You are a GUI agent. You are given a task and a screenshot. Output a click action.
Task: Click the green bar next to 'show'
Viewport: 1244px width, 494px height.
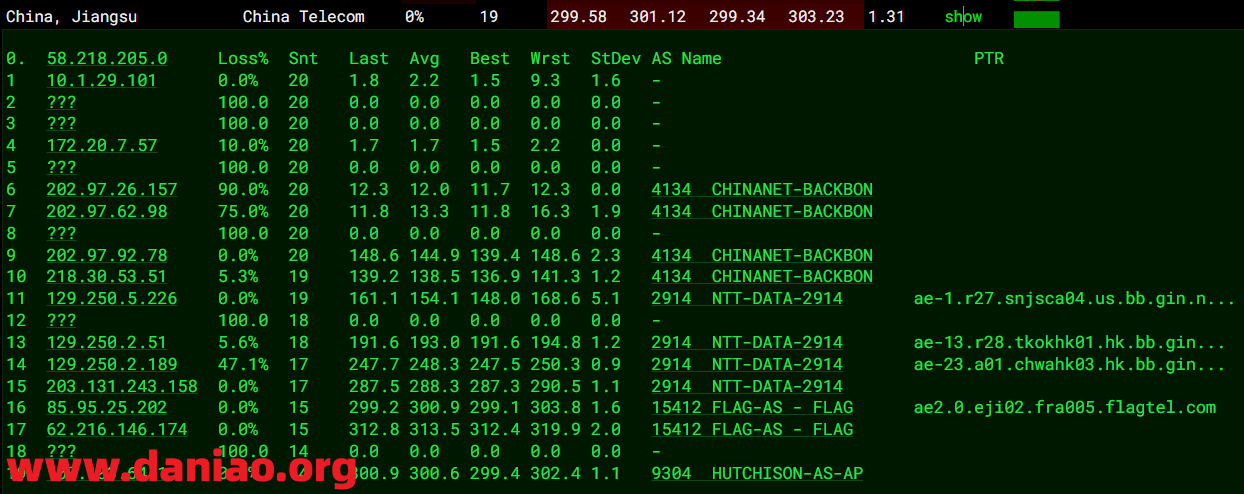pyautogui.click(x=1036, y=19)
